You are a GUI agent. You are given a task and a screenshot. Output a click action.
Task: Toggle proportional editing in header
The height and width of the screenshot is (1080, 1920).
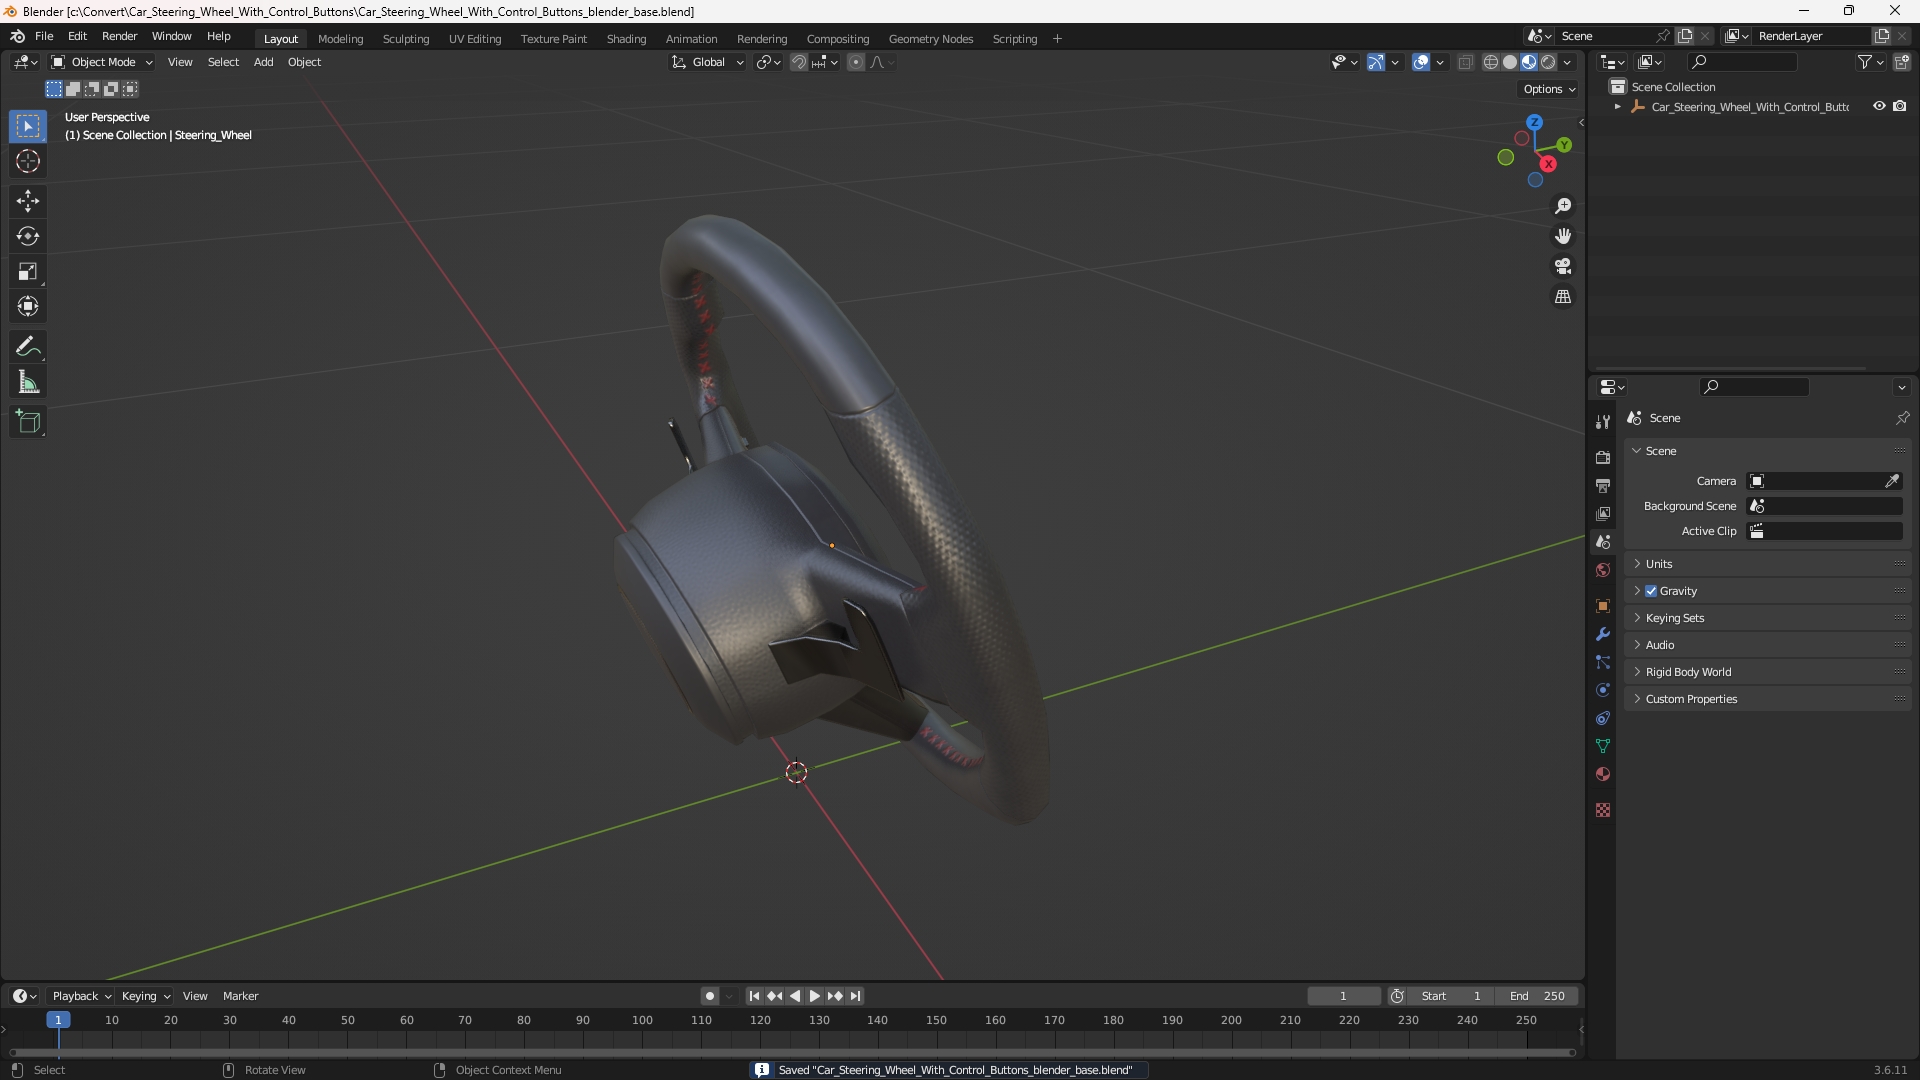pos(856,62)
